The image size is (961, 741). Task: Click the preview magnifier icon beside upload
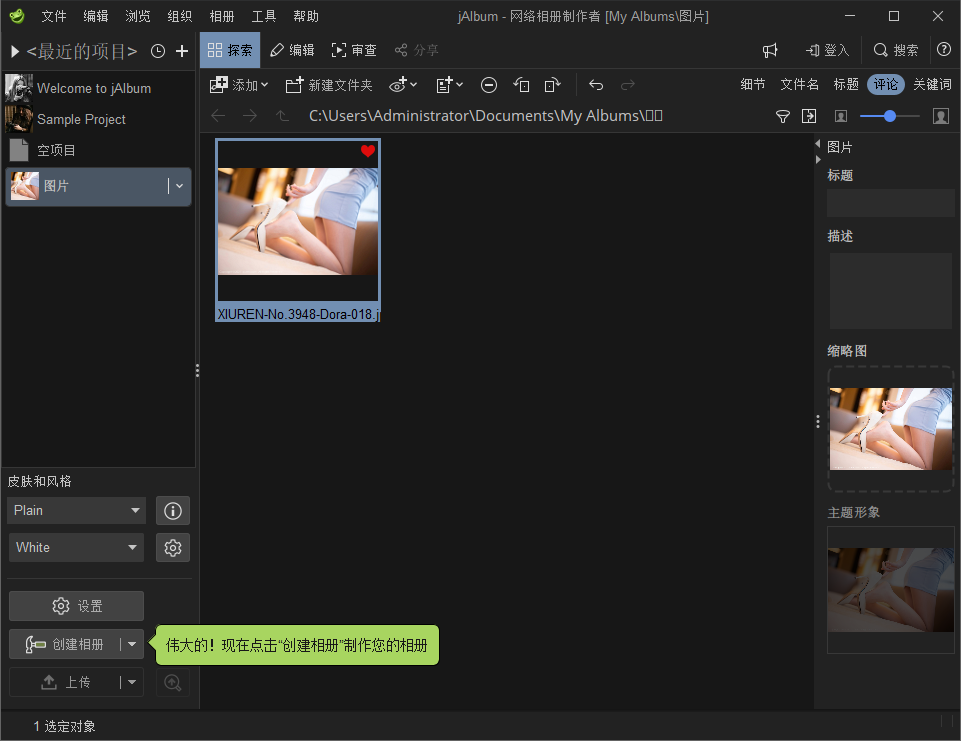click(x=173, y=682)
